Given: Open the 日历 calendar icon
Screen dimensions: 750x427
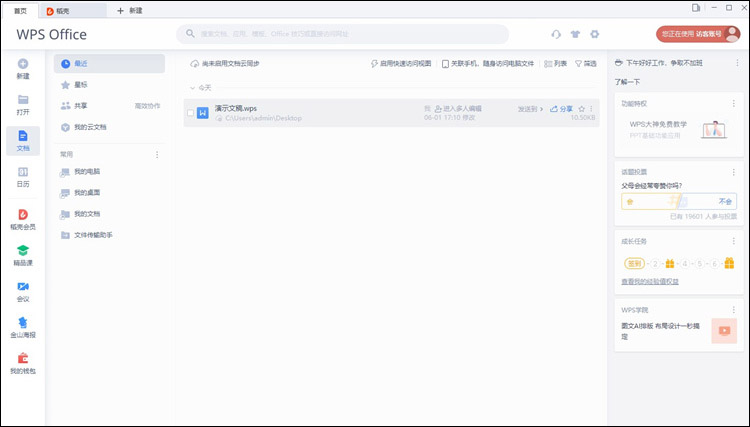Looking at the screenshot, I should (x=23, y=172).
